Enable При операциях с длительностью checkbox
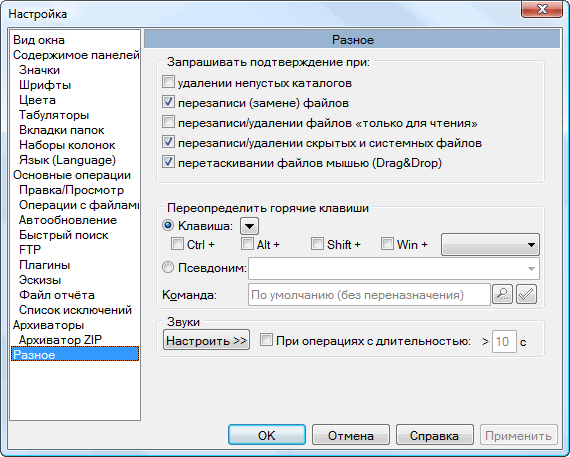Image resolution: width=570 pixels, height=457 pixels. (266, 340)
